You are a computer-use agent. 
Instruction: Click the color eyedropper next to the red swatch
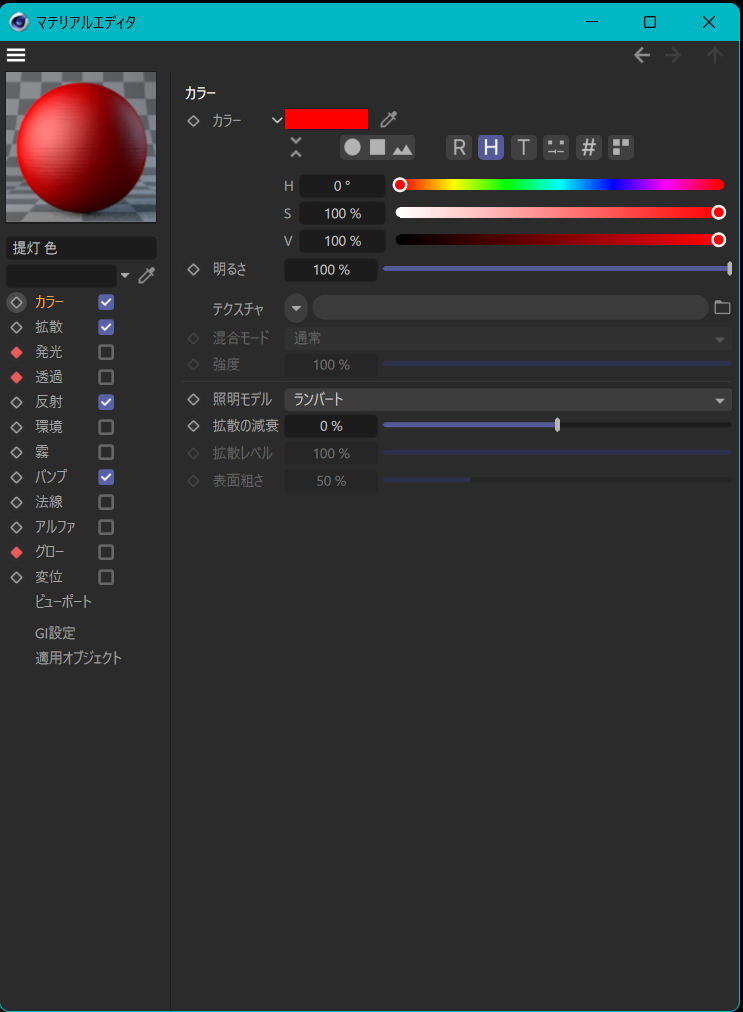(389, 120)
